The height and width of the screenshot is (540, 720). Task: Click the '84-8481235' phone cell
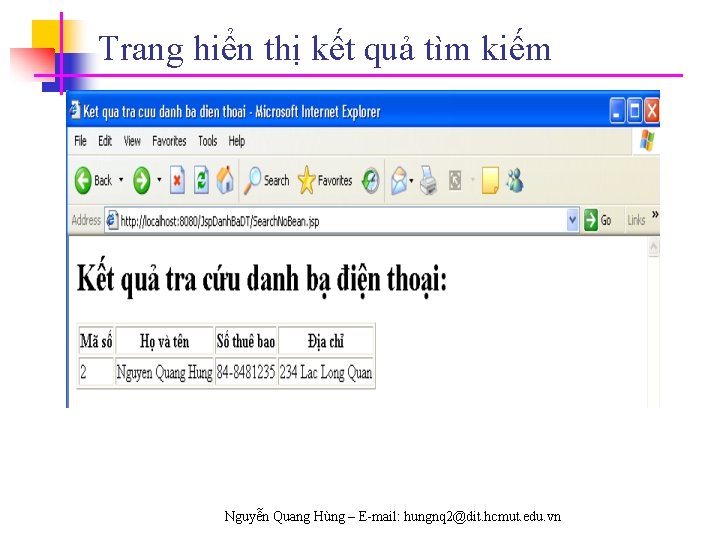point(246,371)
